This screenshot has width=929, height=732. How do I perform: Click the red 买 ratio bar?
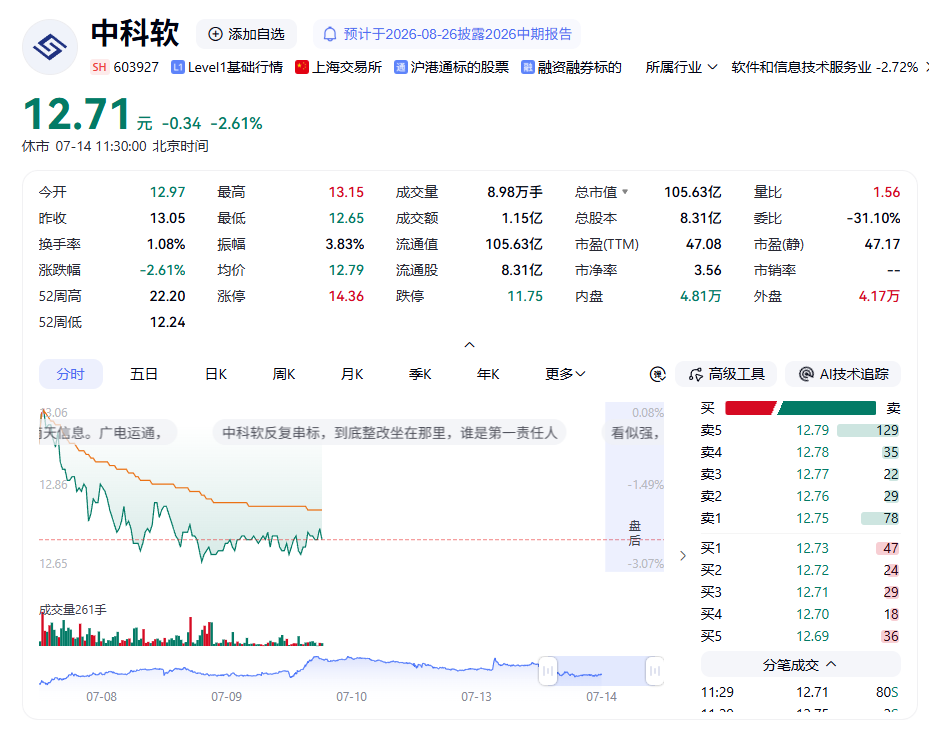click(x=750, y=408)
